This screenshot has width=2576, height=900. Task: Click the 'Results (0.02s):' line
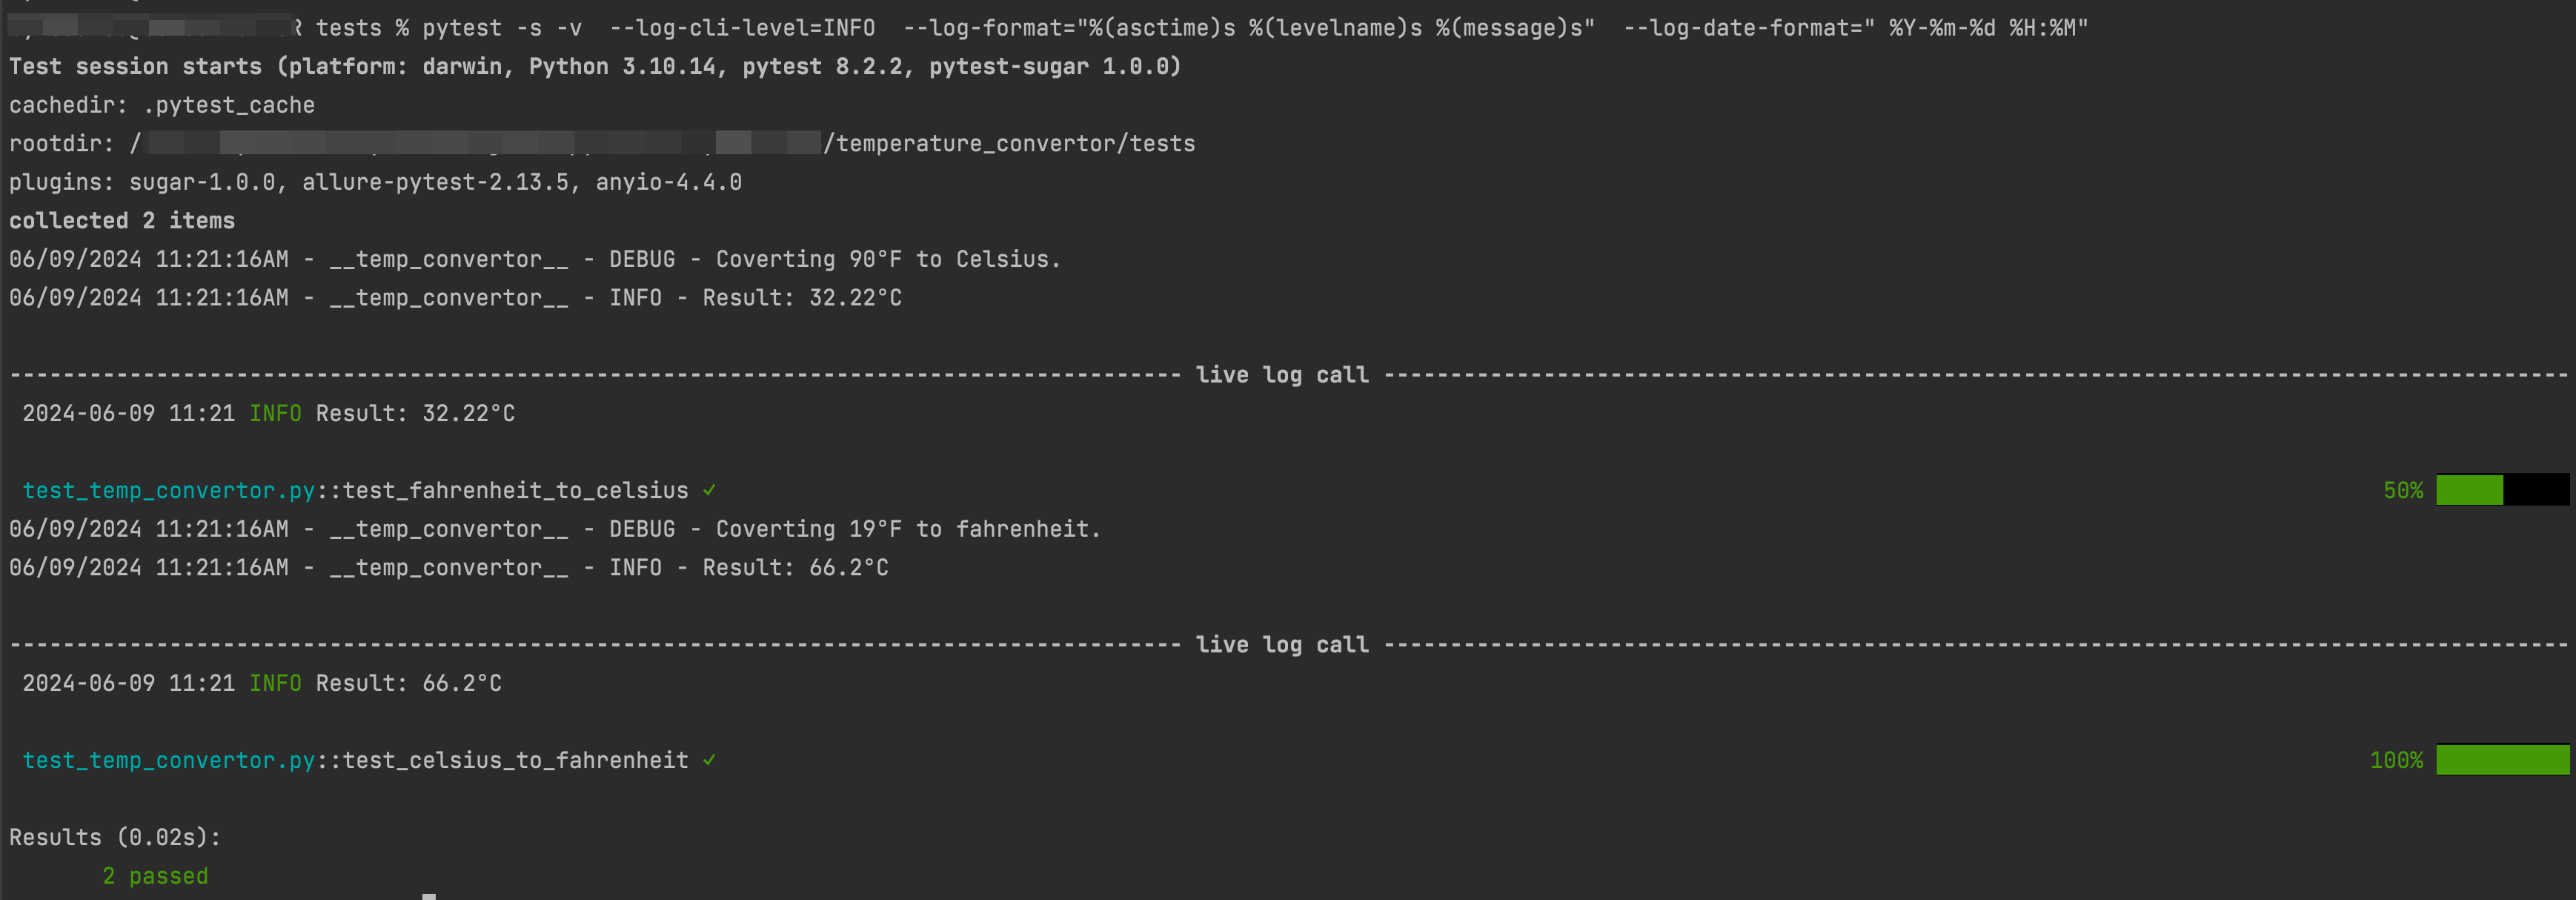click(x=115, y=838)
